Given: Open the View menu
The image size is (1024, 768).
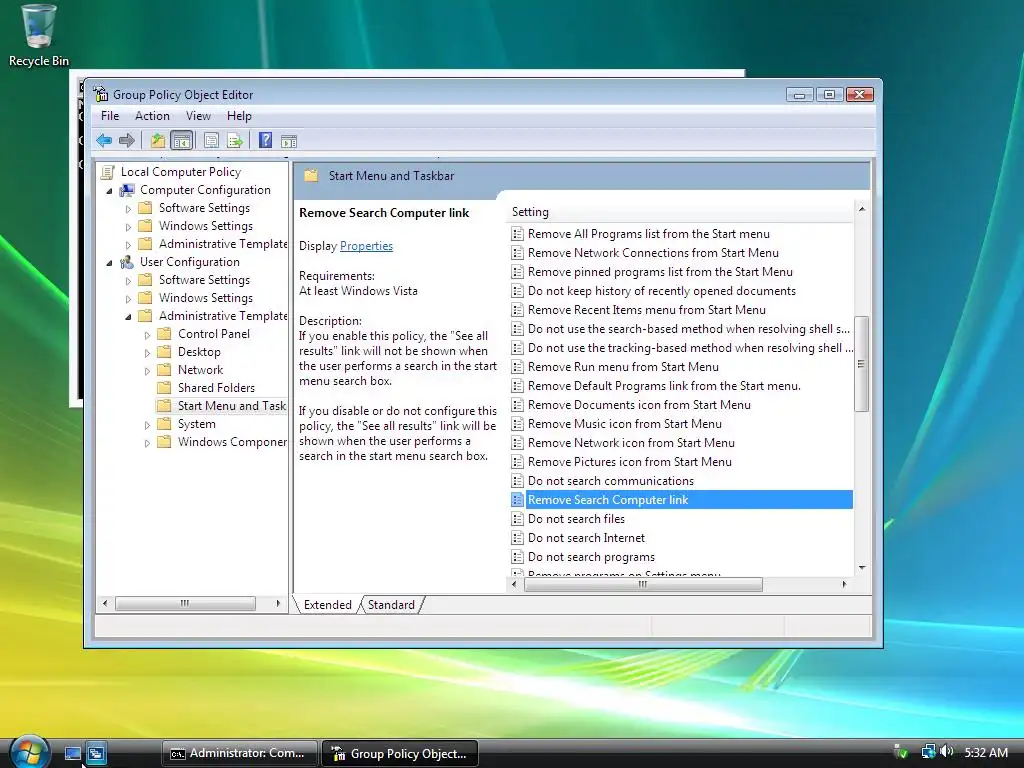Looking at the screenshot, I should click(x=198, y=116).
